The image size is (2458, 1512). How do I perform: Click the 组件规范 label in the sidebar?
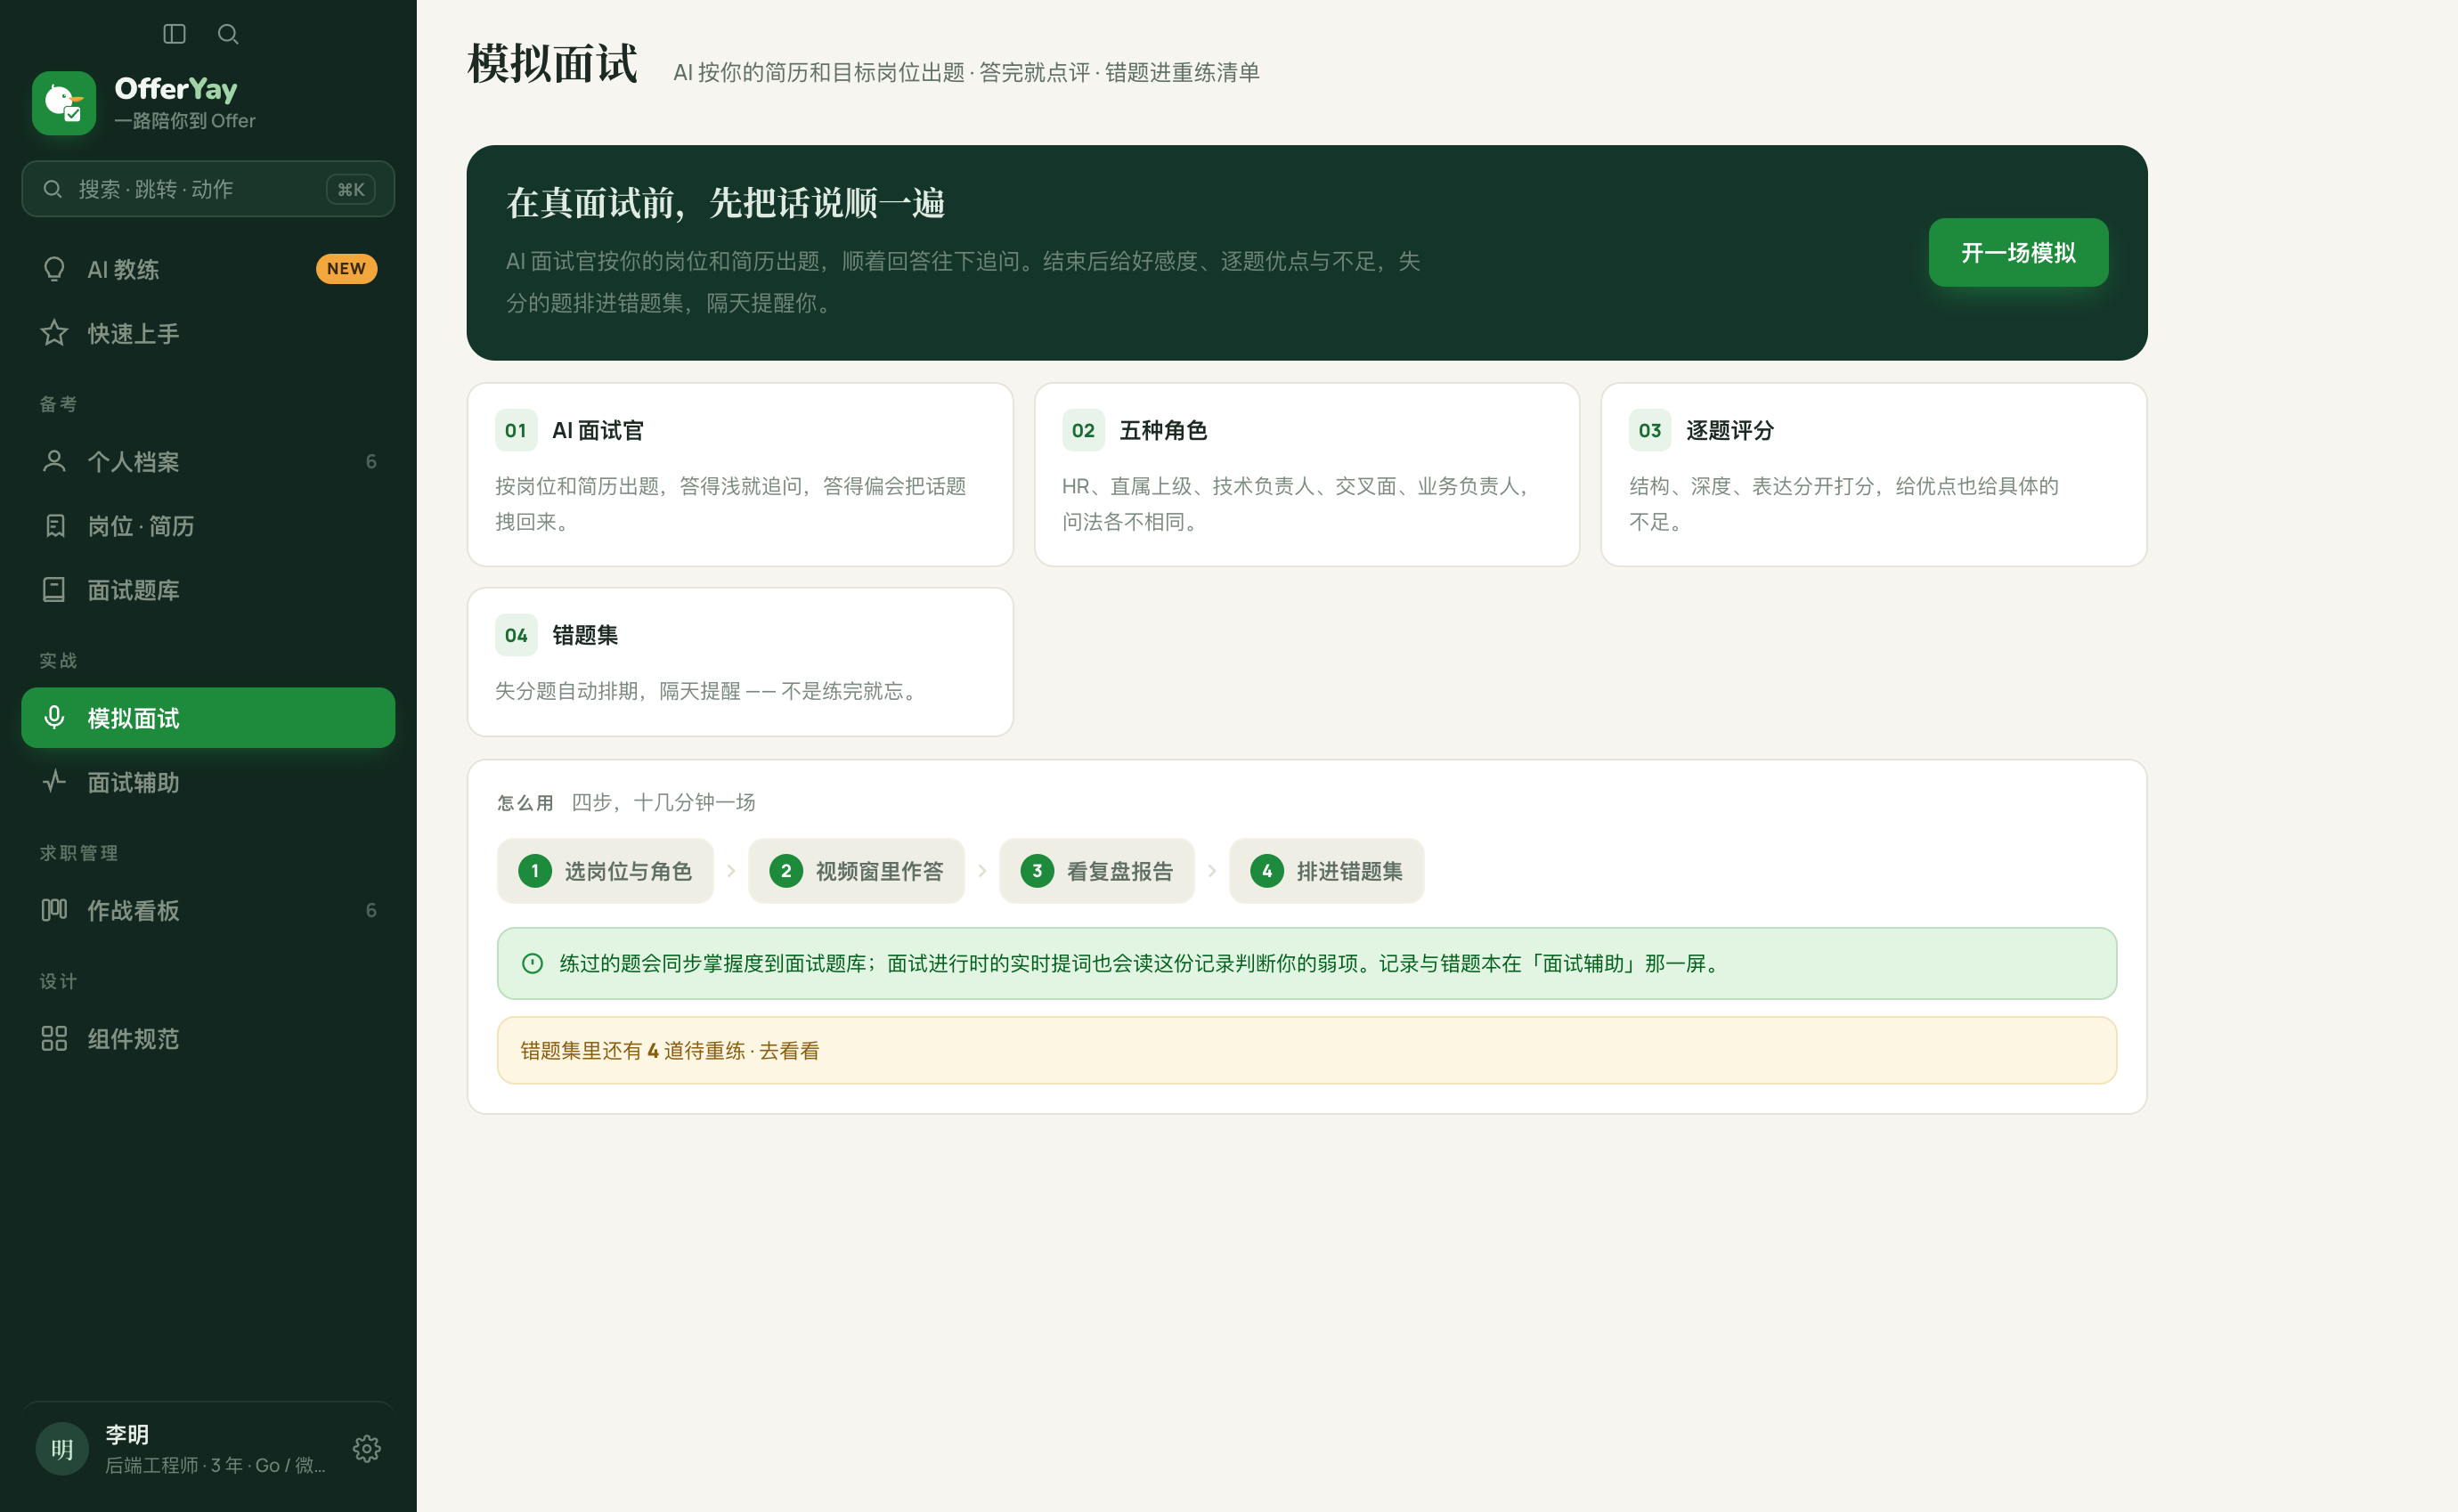[133, 1039]
